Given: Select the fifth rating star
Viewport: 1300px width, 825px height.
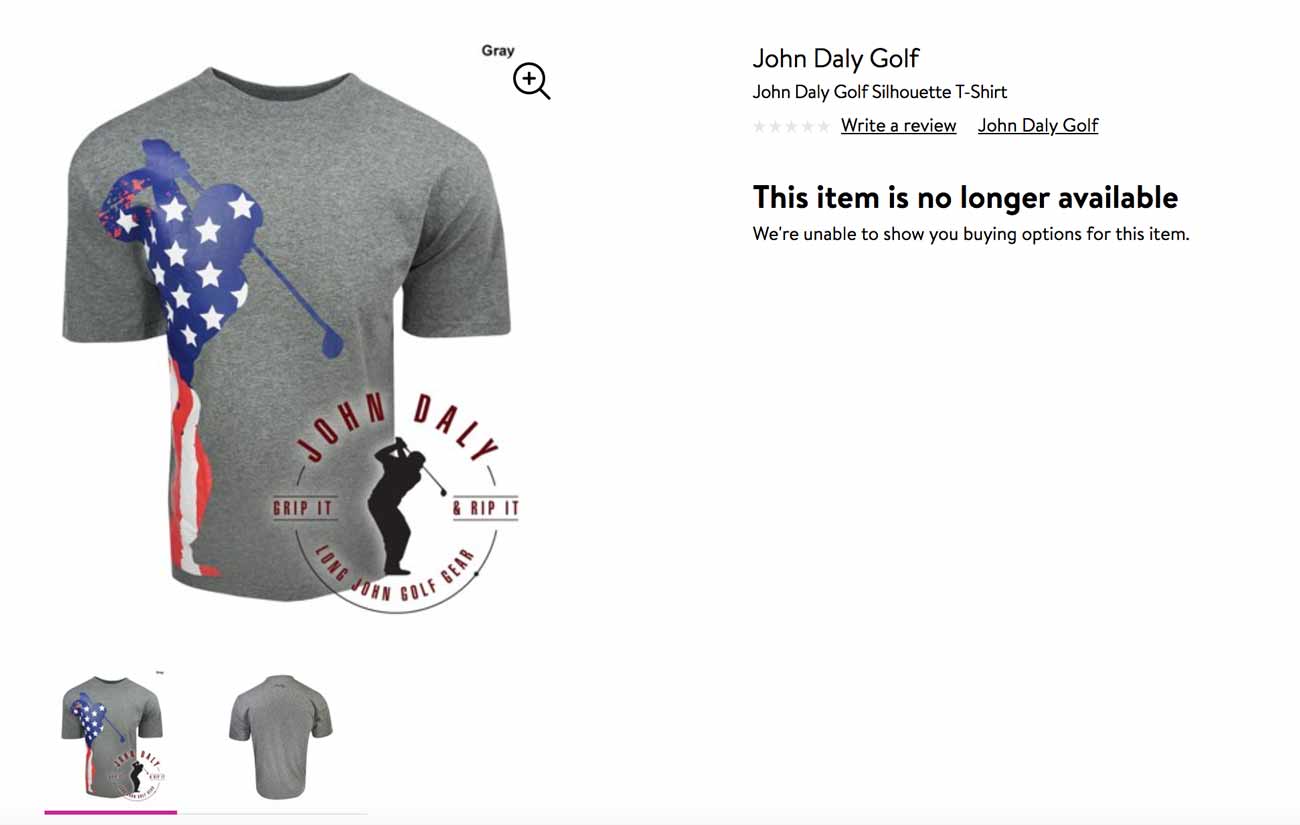Looking at the screenshot, I should (x=823, y=126).
